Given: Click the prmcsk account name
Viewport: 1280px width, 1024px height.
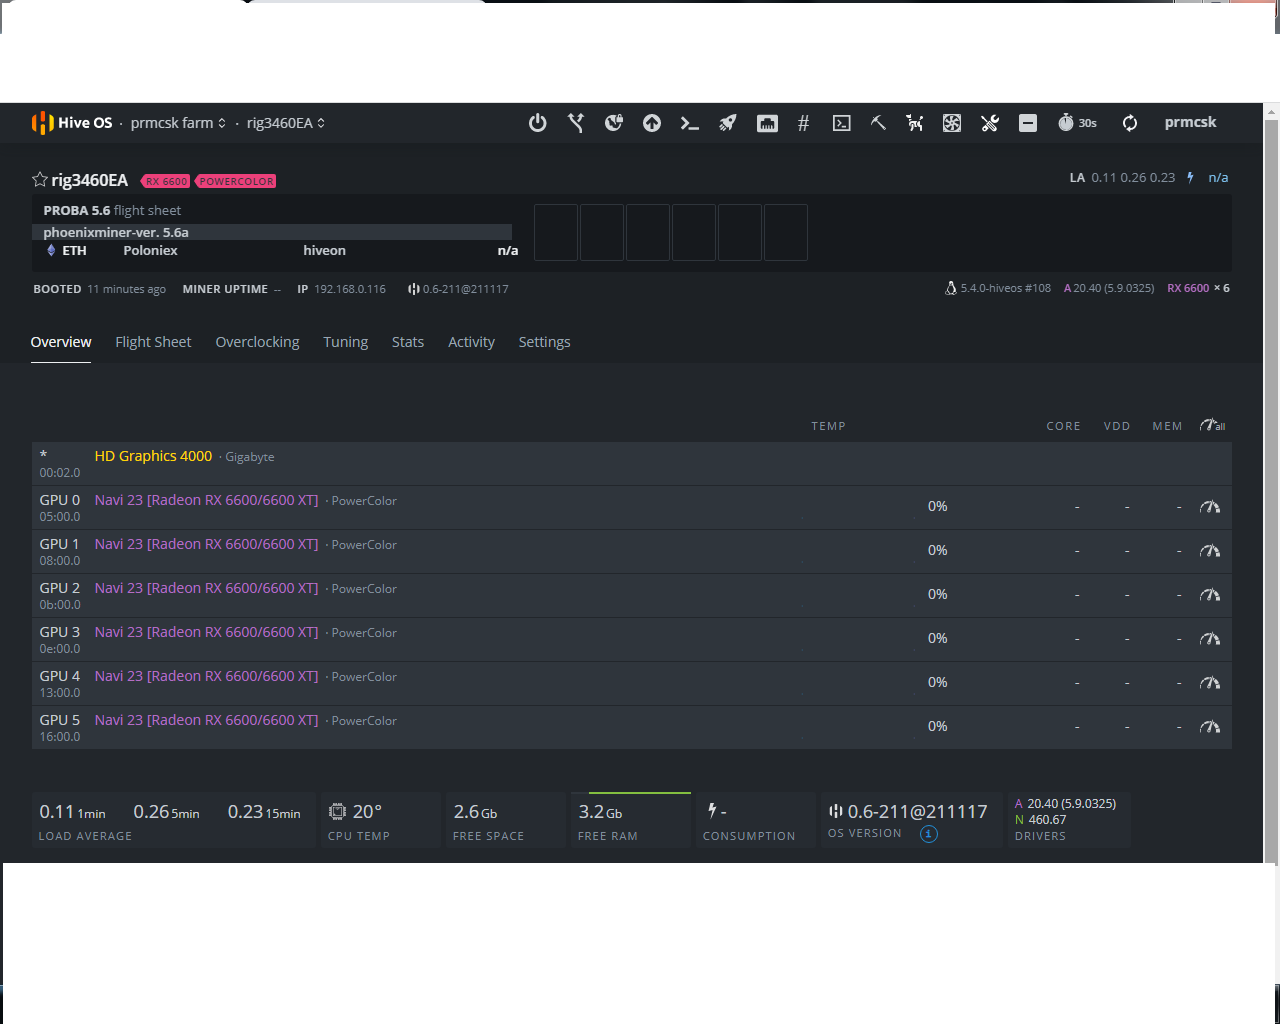Looking at the screenshot, I should [x=1191, y=122].
